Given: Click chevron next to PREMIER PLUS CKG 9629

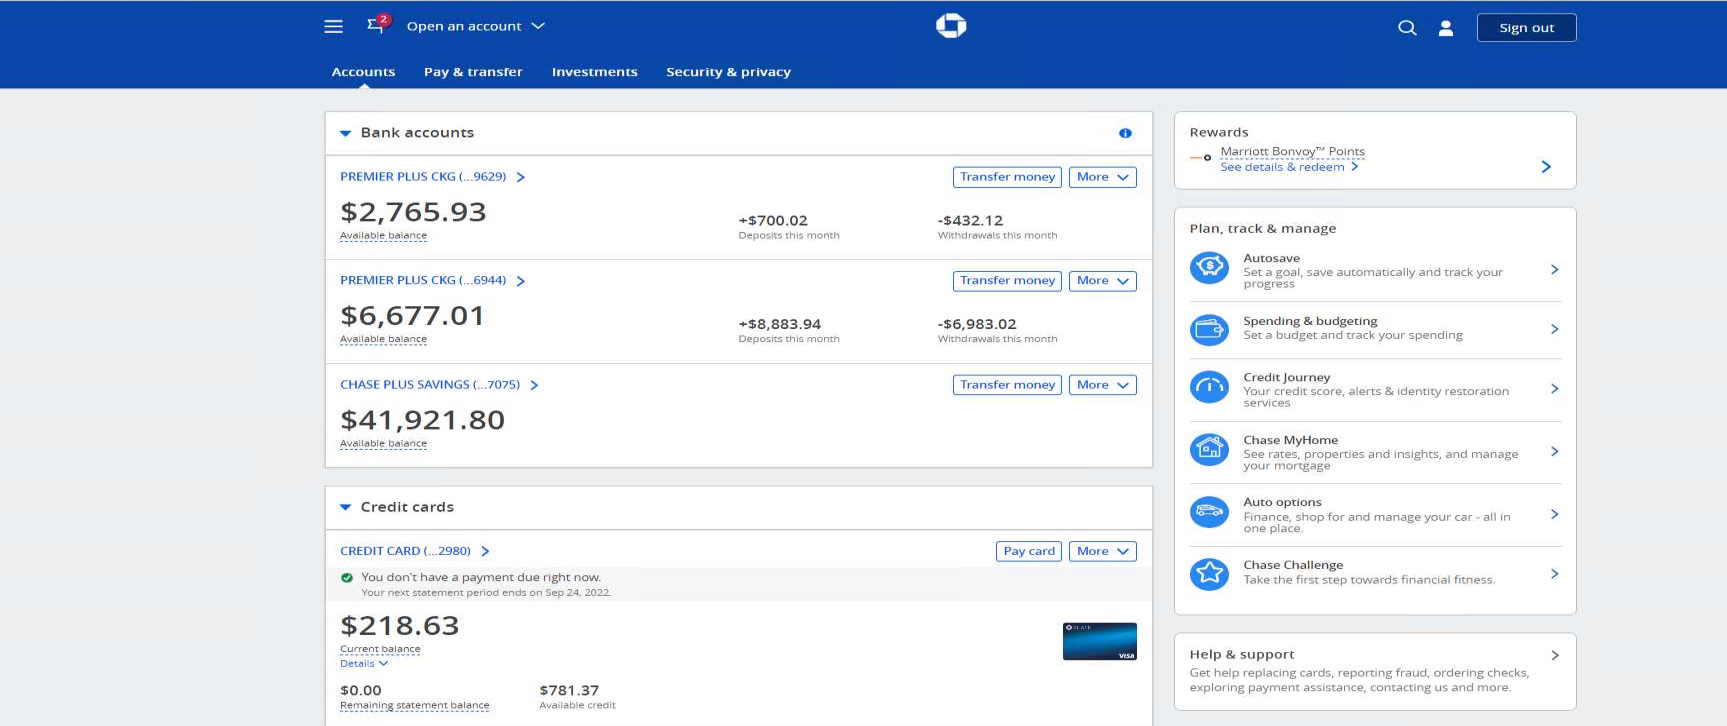Looking at the screenshot, I should [520, 177].
